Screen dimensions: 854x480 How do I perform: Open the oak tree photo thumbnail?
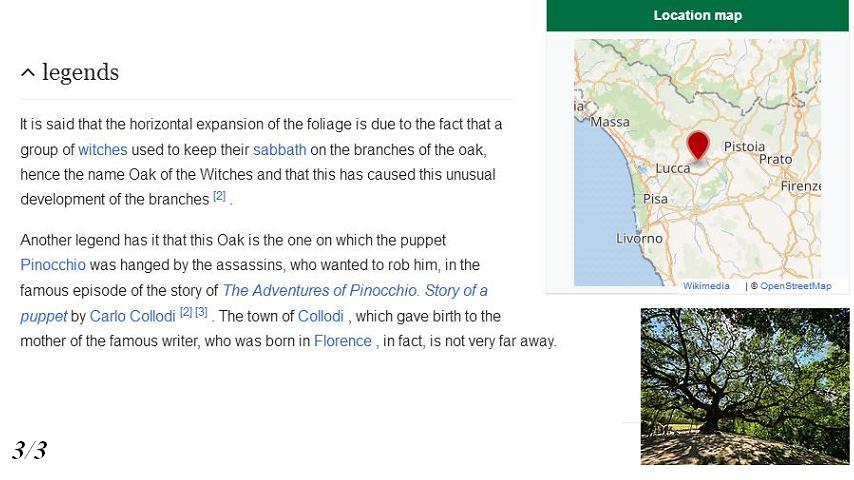pos(745,386)
